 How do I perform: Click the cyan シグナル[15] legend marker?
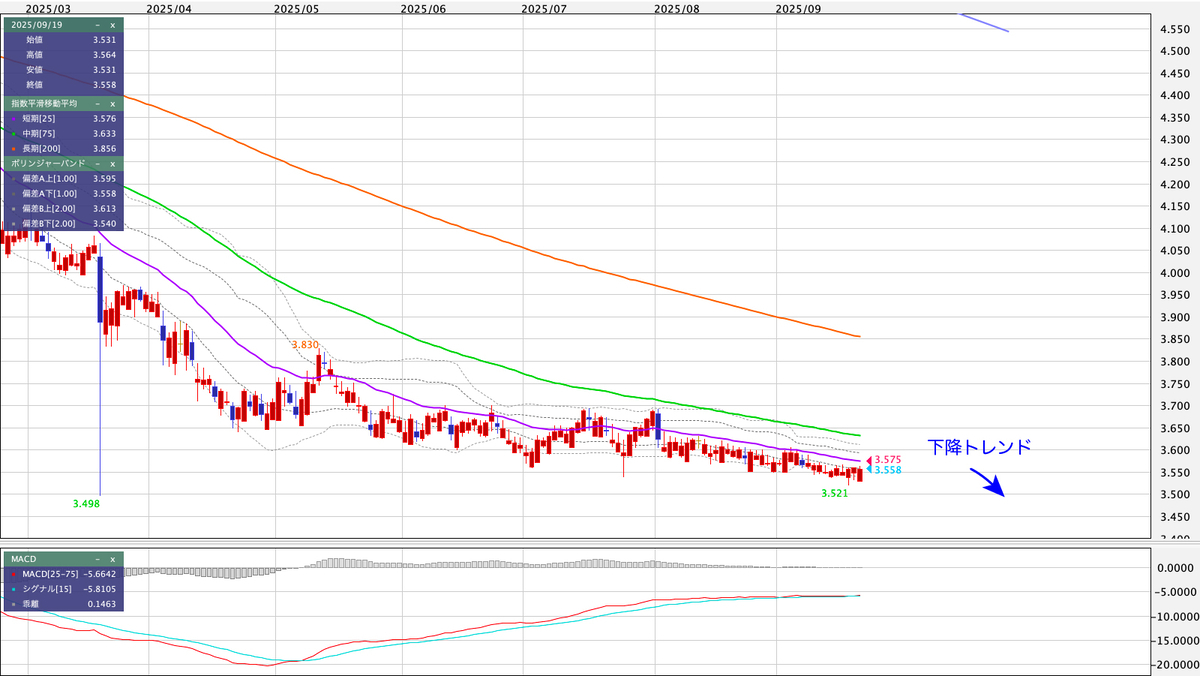tap(11, 590)
